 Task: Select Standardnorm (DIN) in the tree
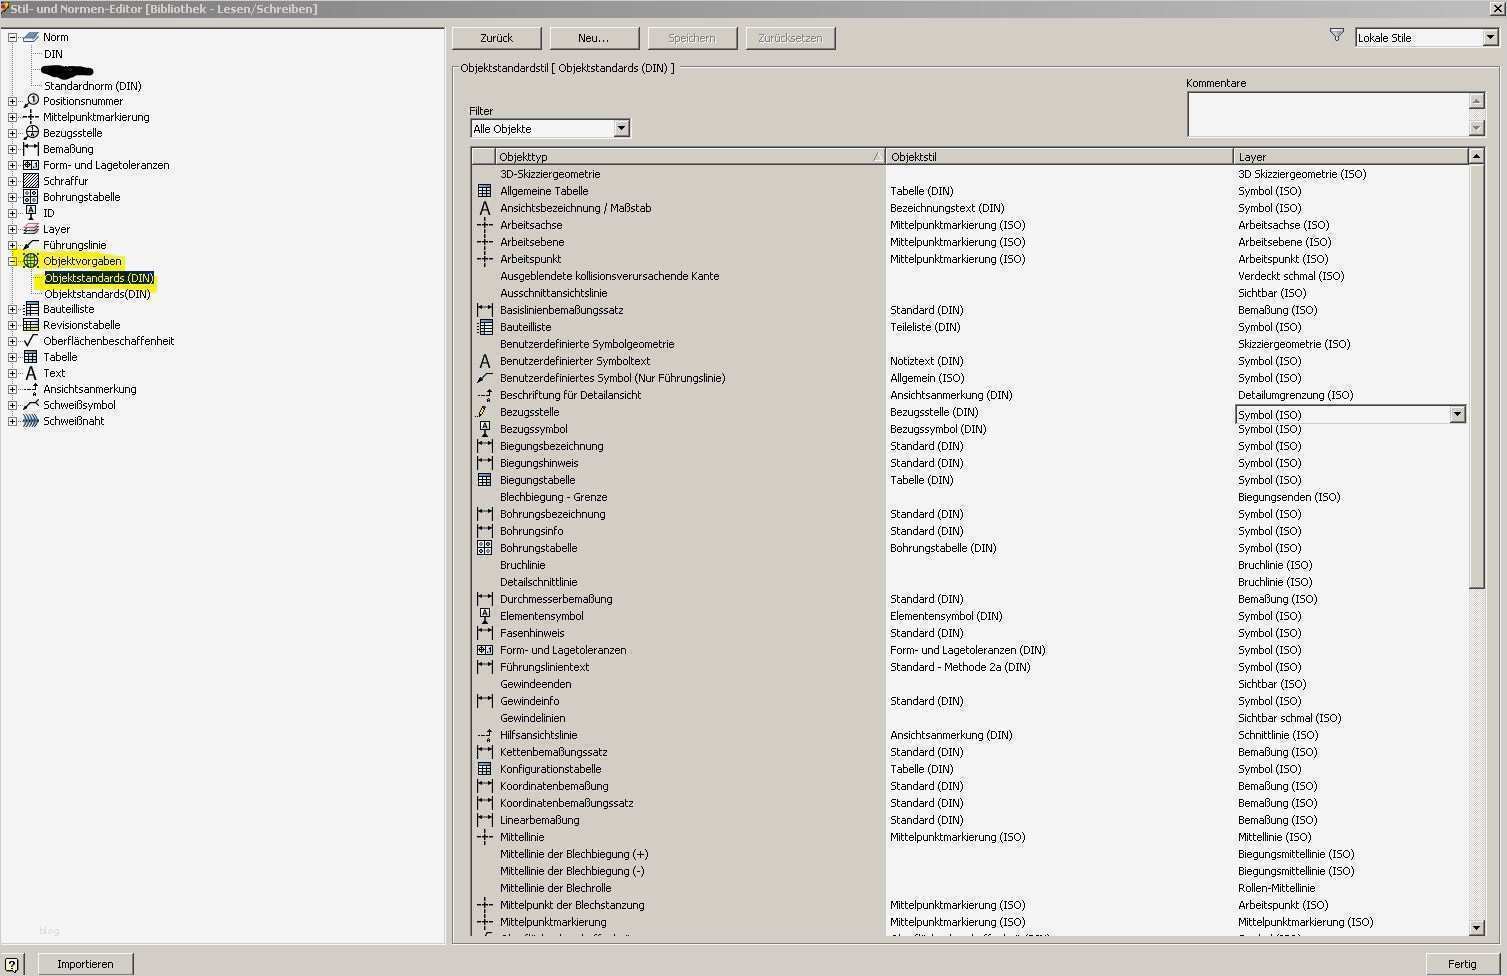[92, 86]
